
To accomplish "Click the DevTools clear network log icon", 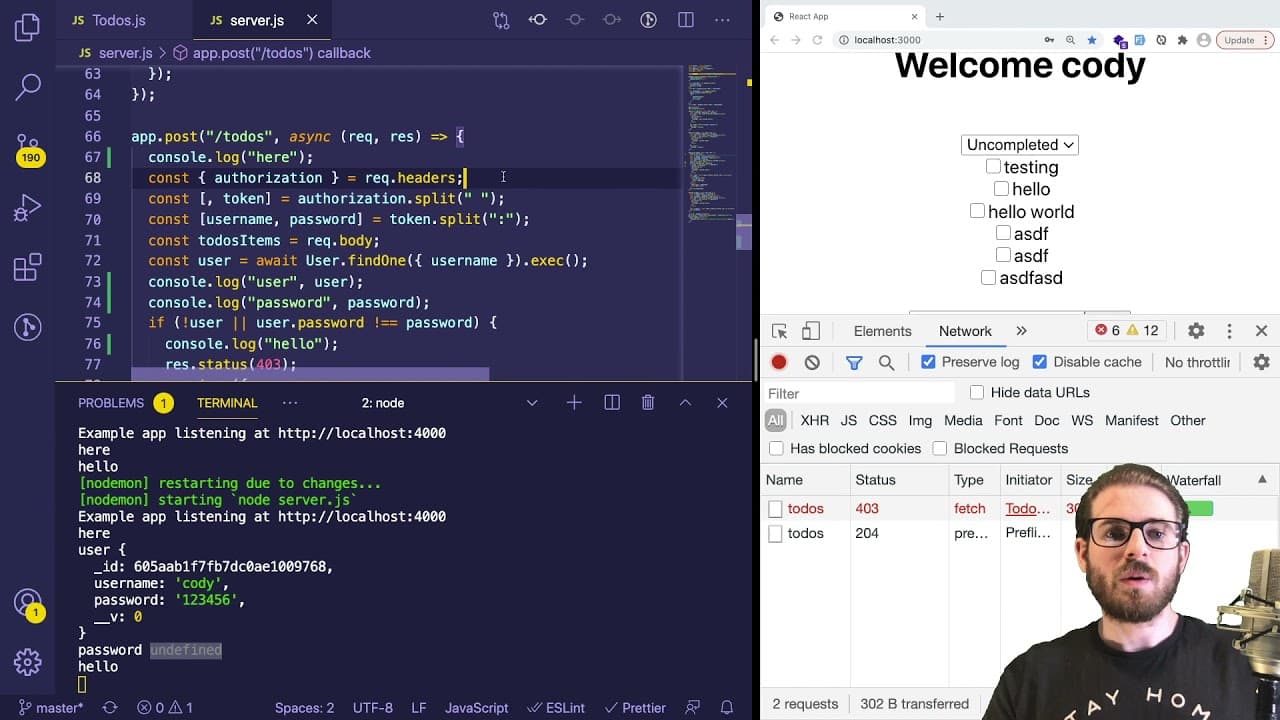I will [812, 362].
